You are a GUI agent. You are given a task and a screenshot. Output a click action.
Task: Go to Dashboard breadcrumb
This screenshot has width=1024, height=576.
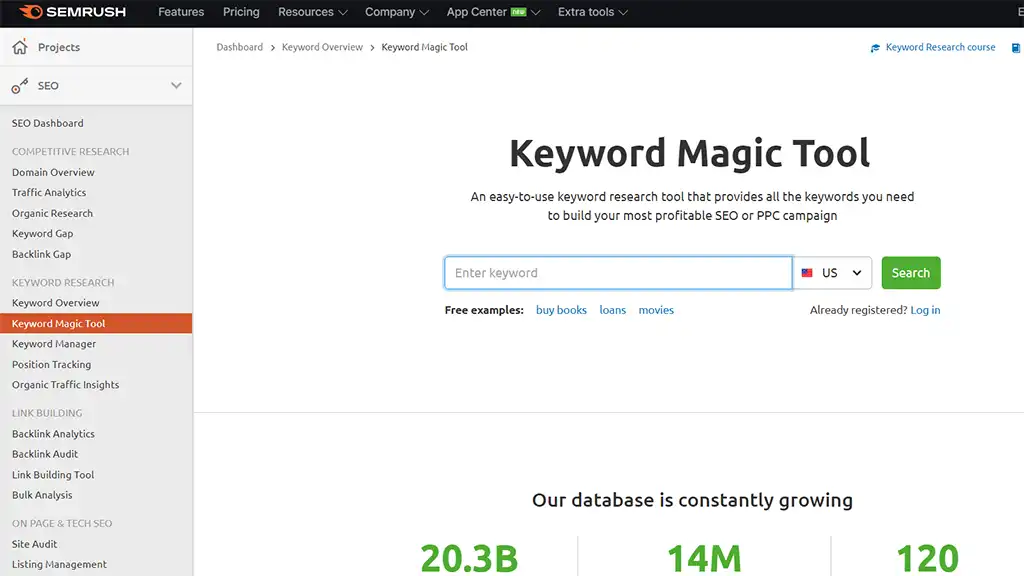point(240,47)
